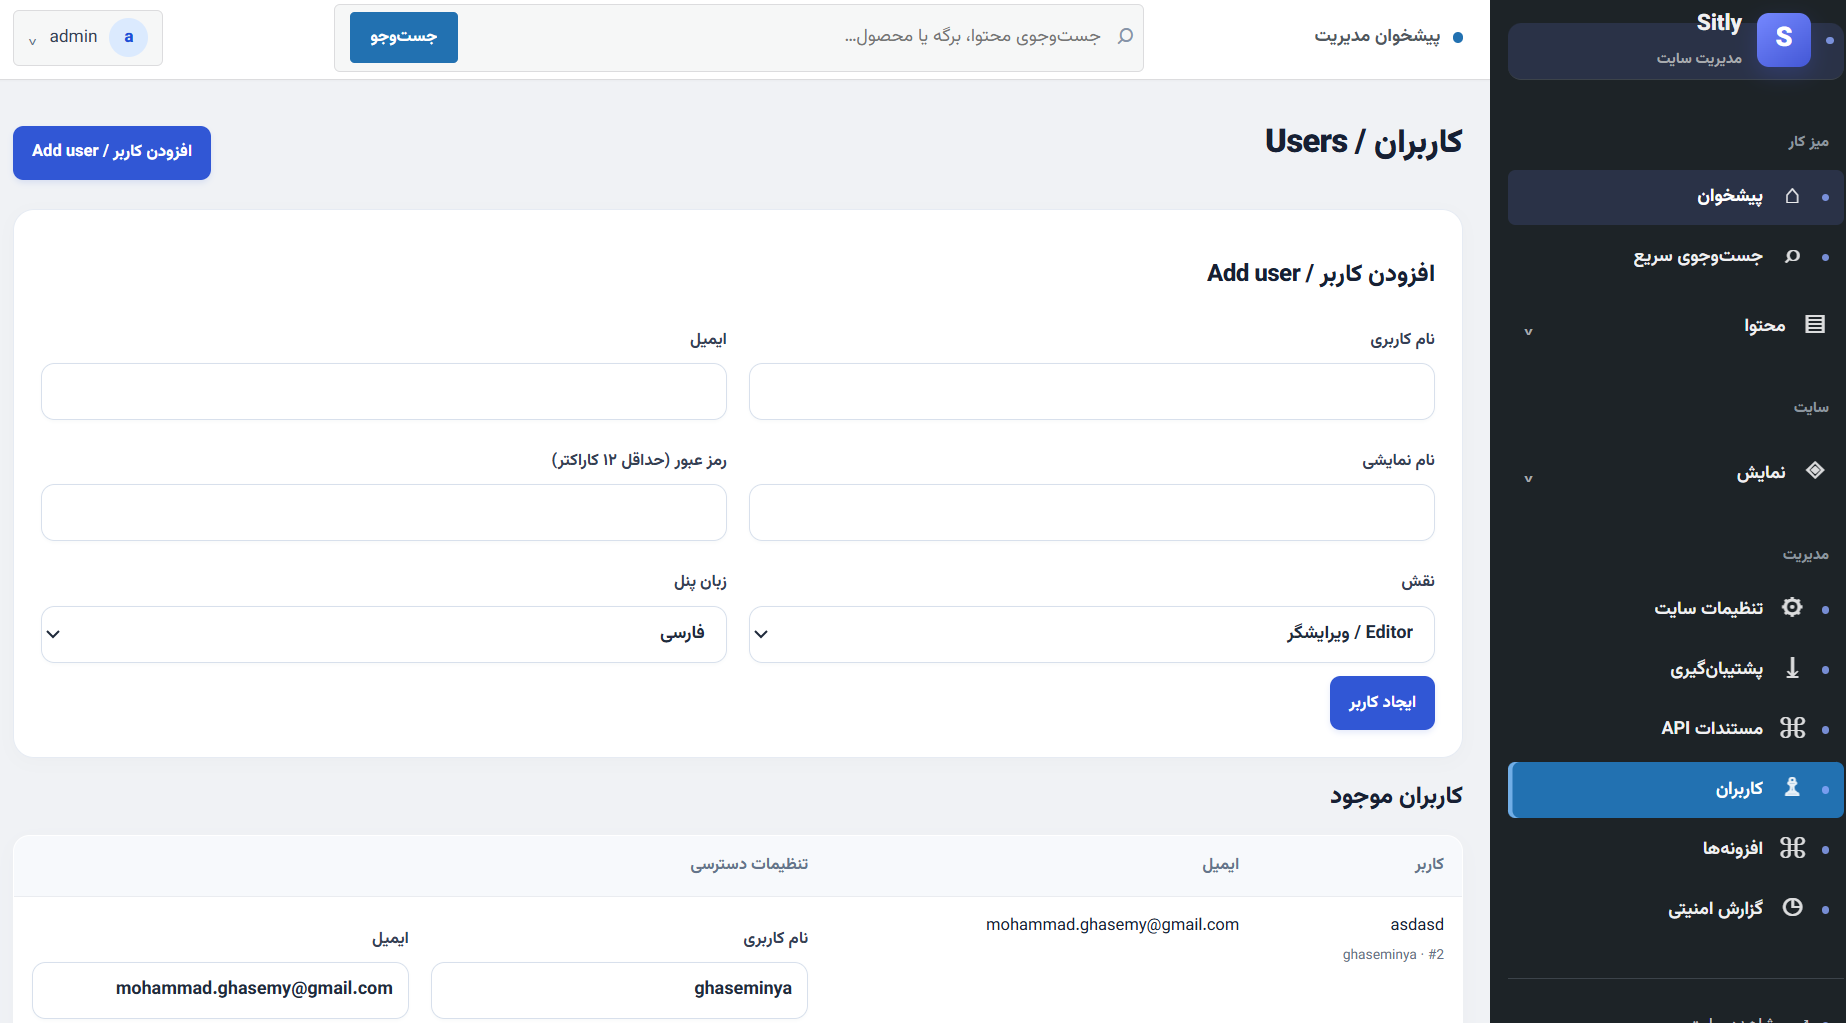Click the جست‌وجو search button
The height and width of the screenshot is (1023, 1846).
(x=404, y=37)
